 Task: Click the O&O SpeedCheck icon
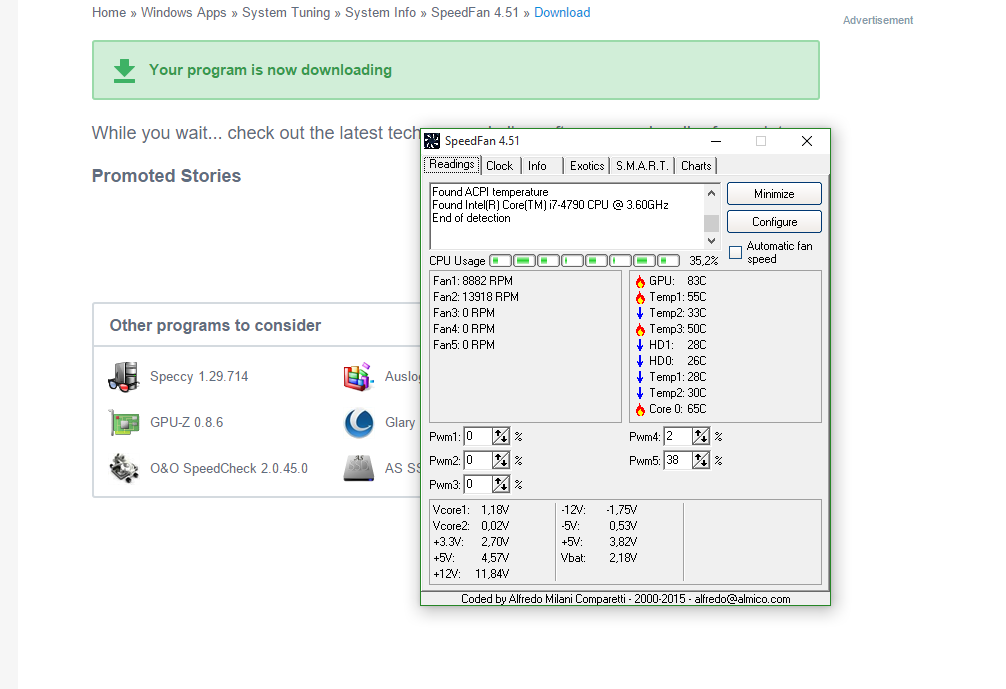[124, 468]
